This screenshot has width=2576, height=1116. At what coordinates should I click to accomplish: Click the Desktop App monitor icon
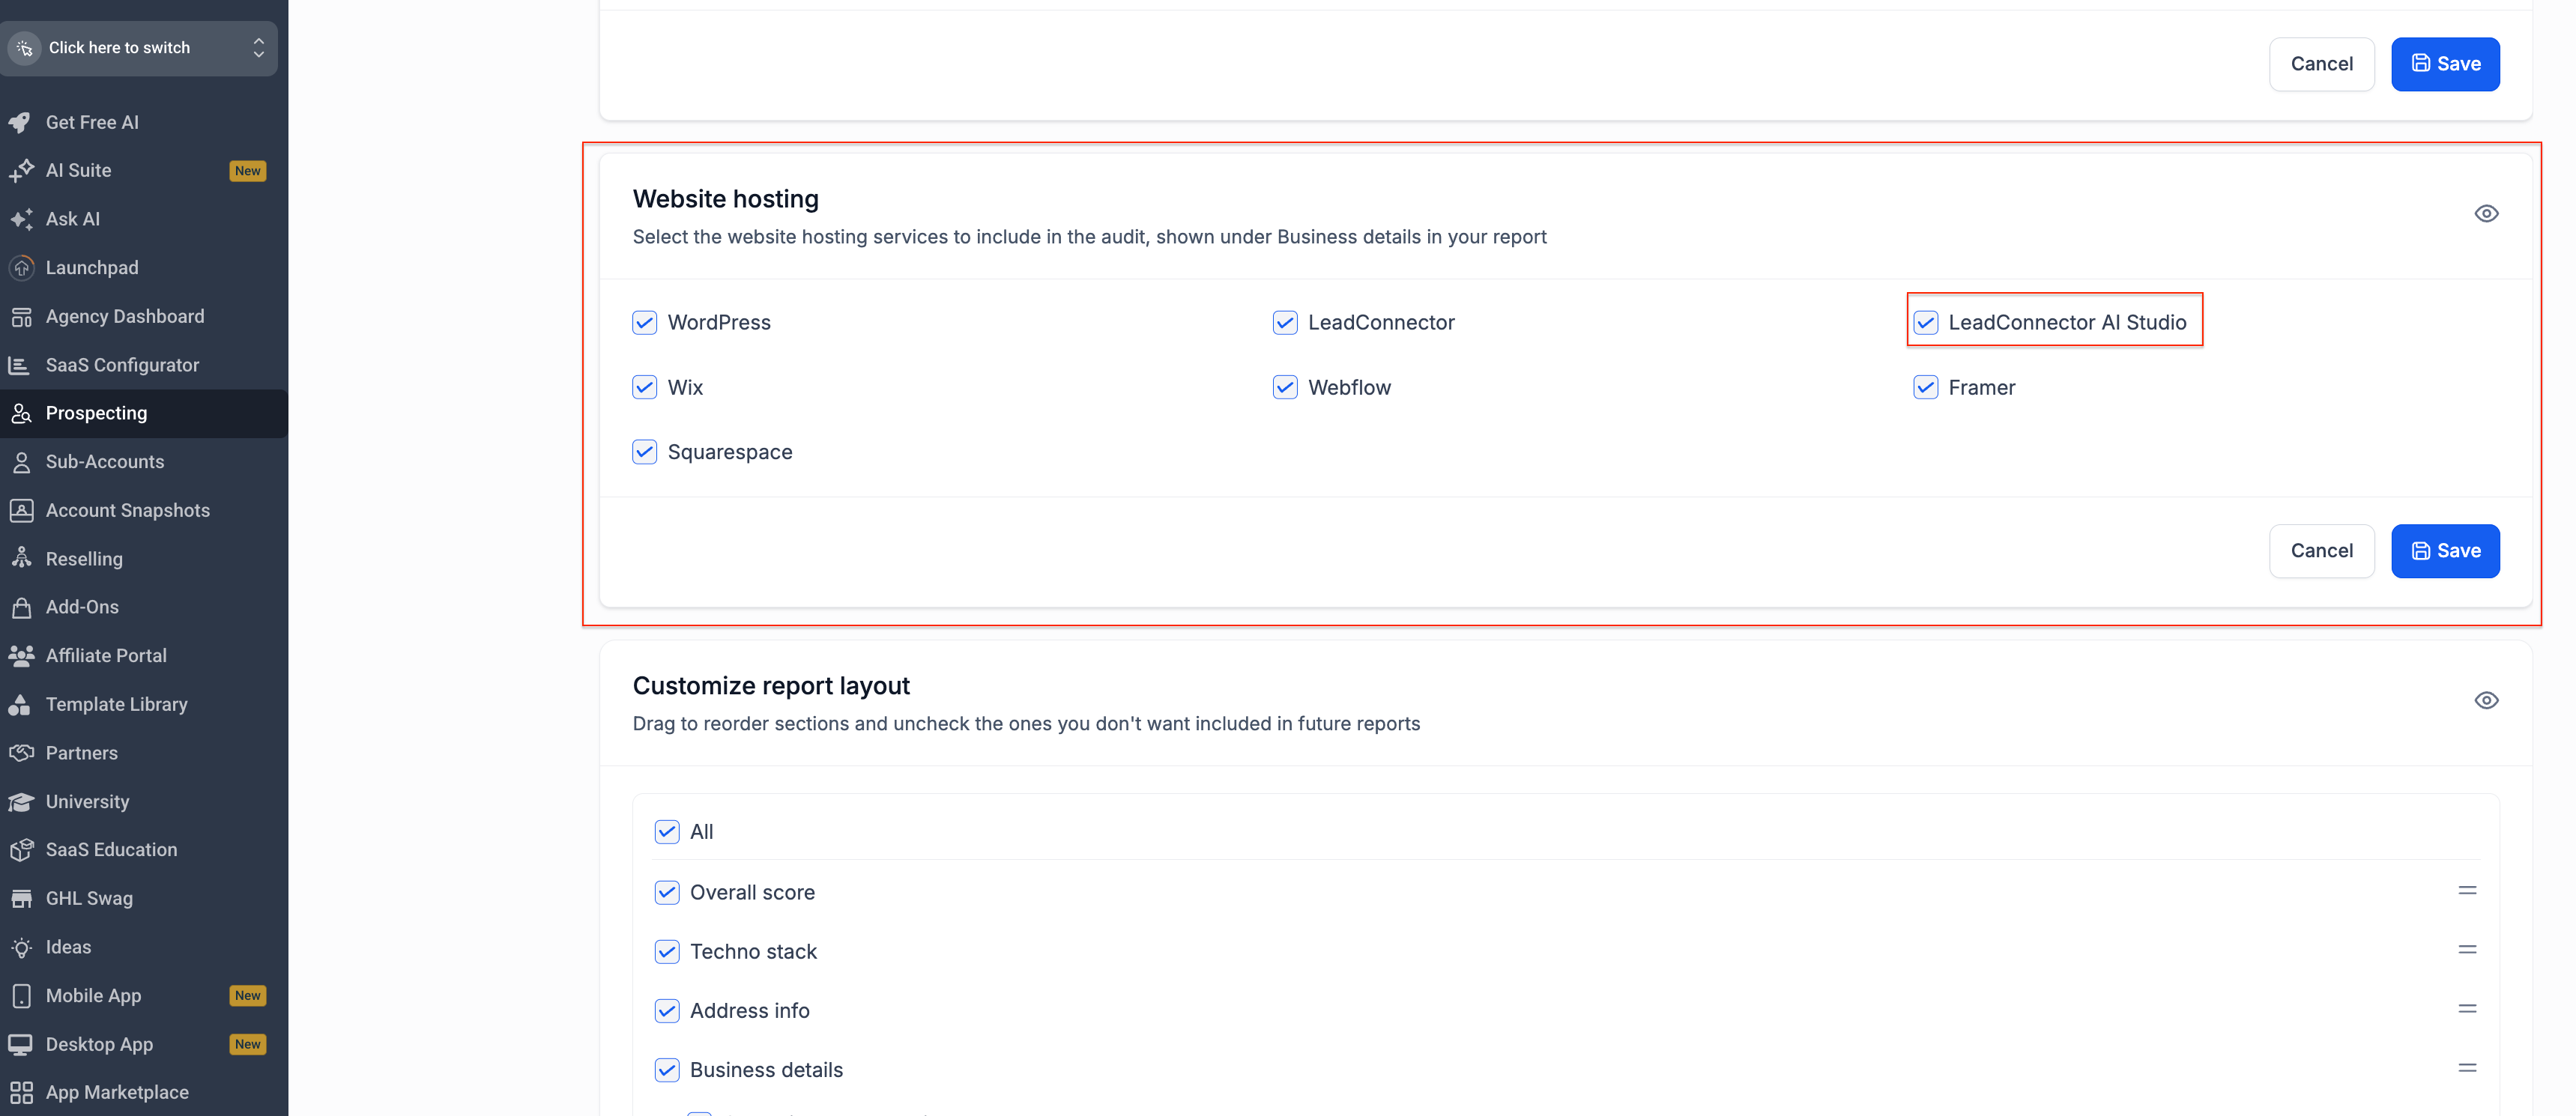click(20, 1044)
